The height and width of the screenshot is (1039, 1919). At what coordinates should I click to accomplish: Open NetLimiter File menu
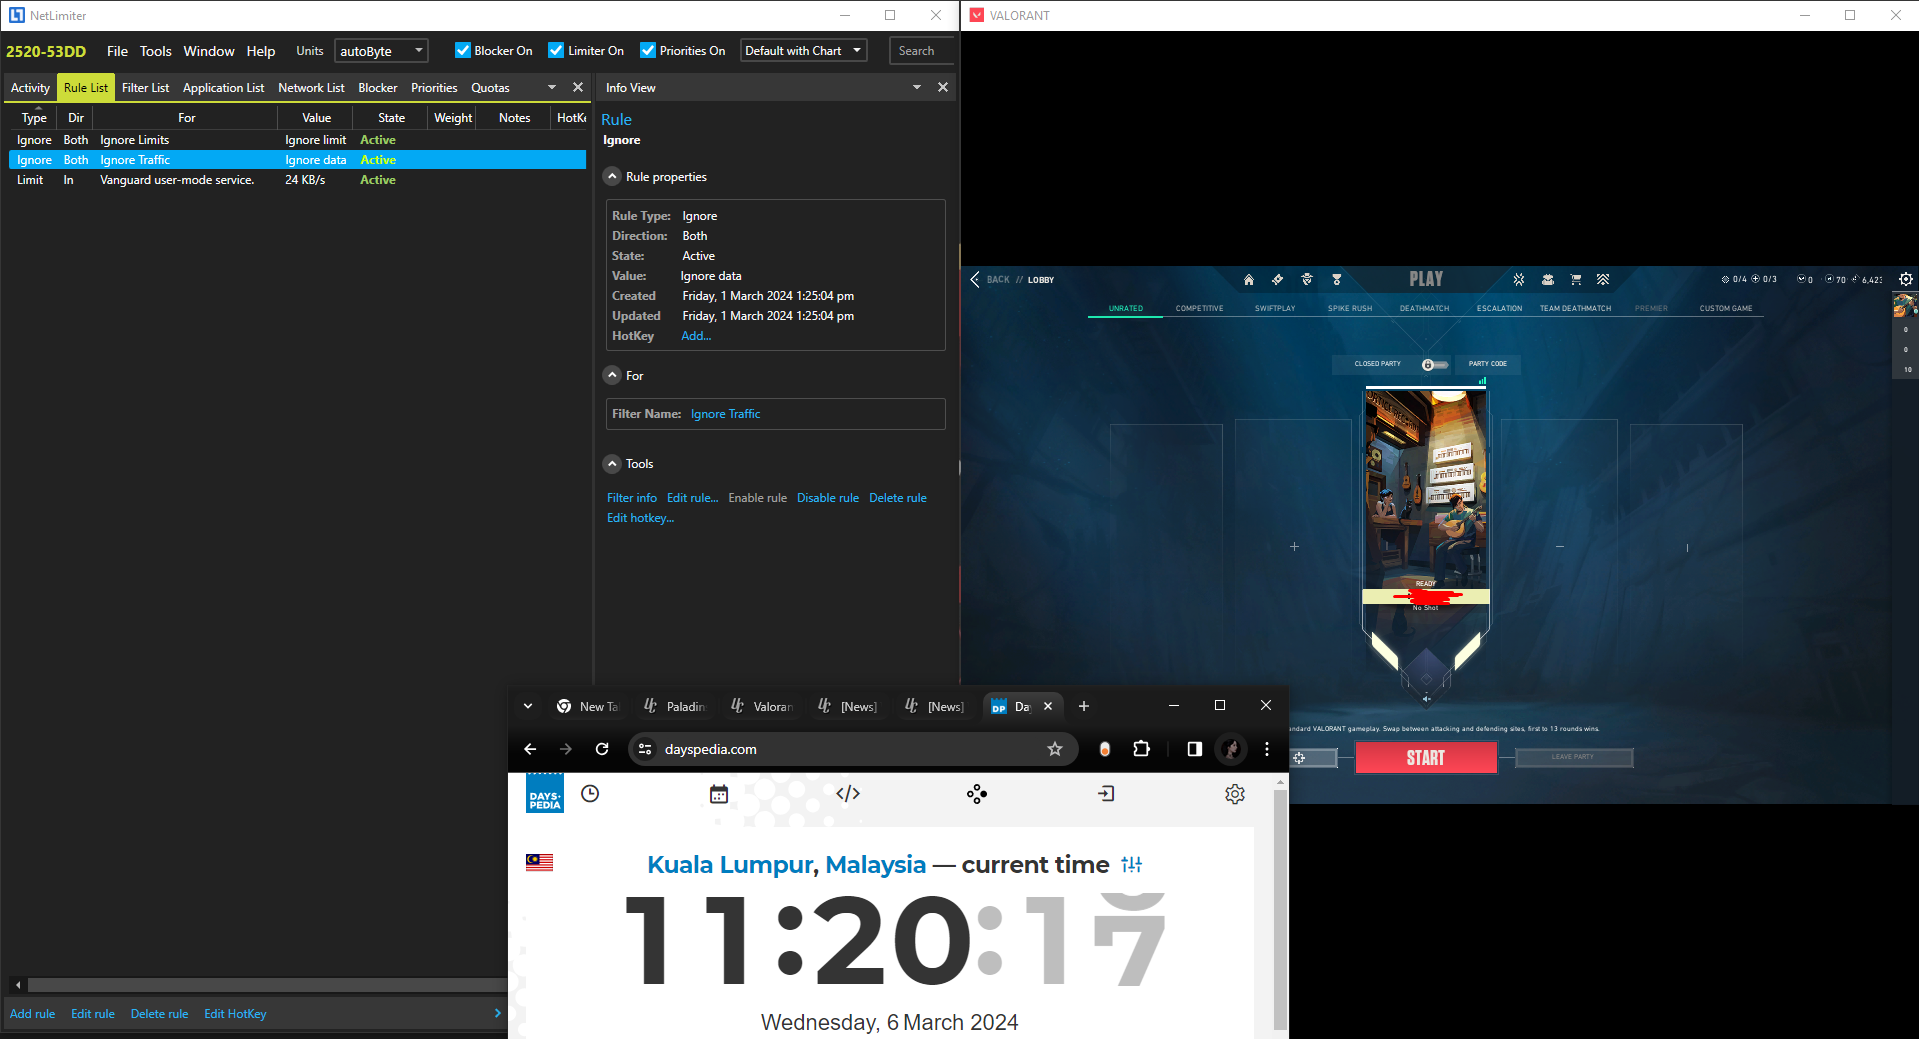117,51
